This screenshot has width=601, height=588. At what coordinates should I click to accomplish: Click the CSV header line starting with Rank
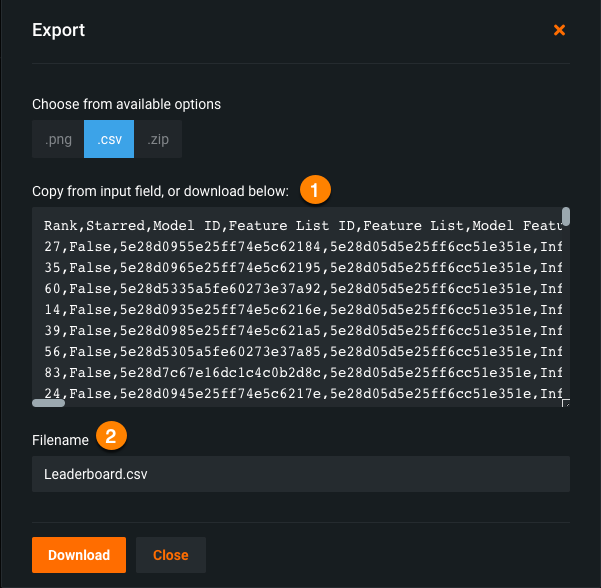(x=300, y=226)
